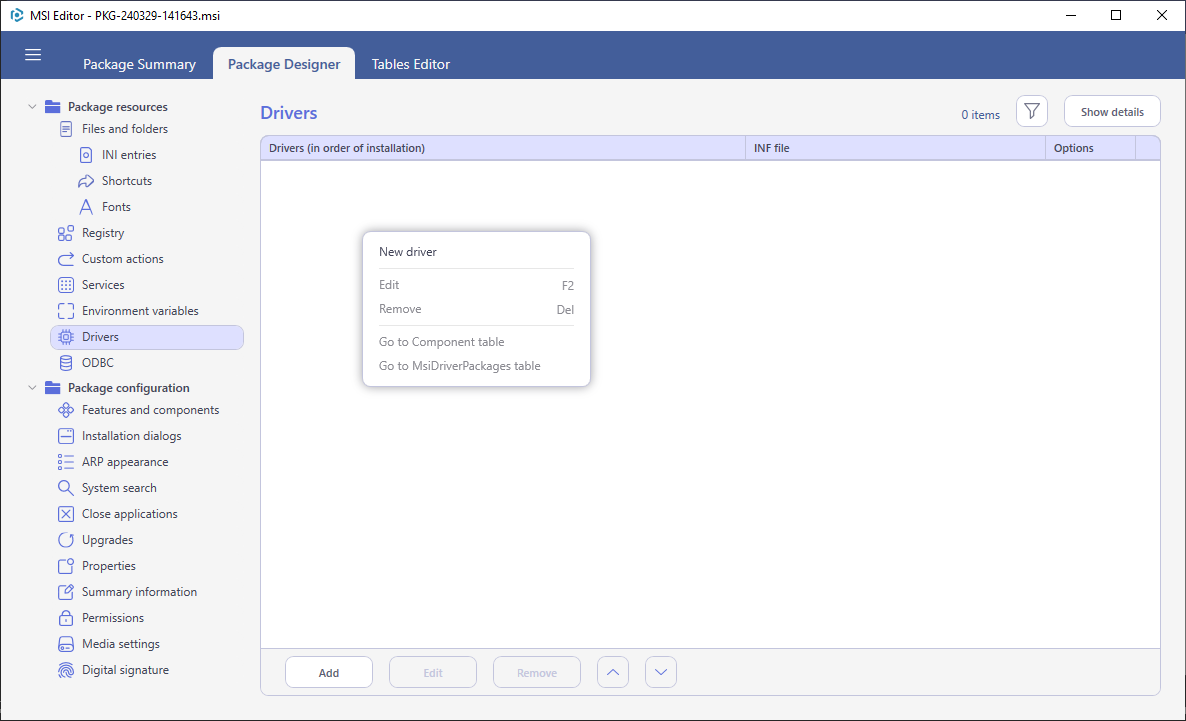
Task: Select Files and folders tree item
Action: point(125,129)
